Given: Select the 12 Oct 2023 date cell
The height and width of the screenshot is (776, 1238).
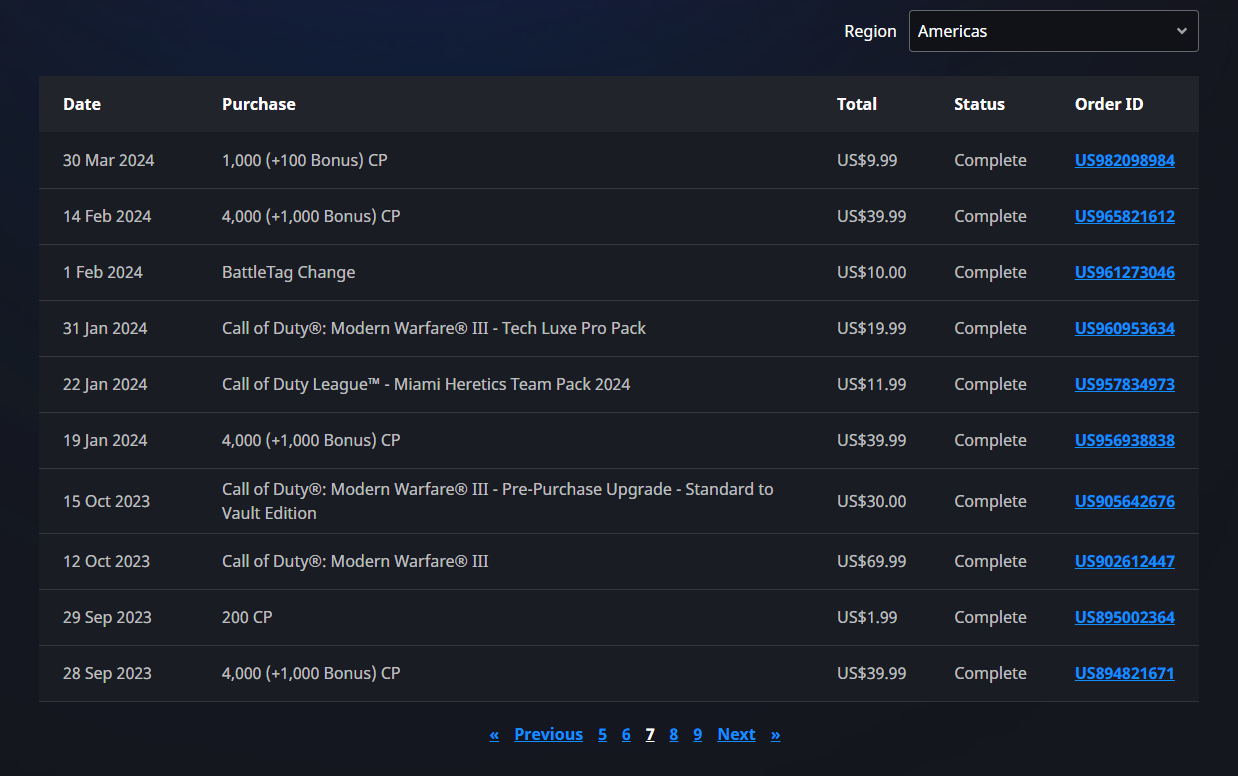Looking at the screenshot, I should tap(106, 561).
